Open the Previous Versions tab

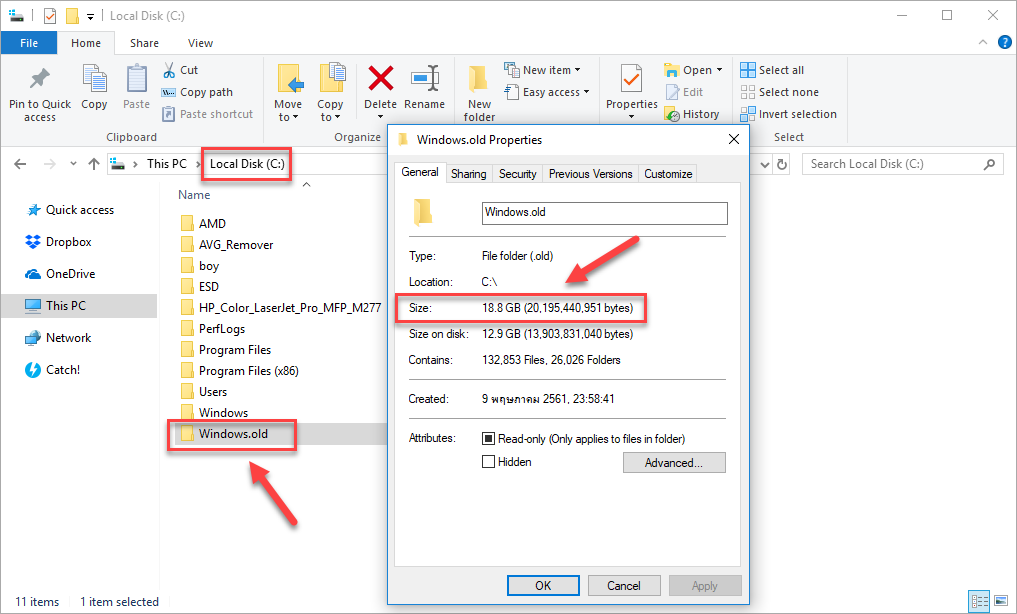tap(590, 174)
